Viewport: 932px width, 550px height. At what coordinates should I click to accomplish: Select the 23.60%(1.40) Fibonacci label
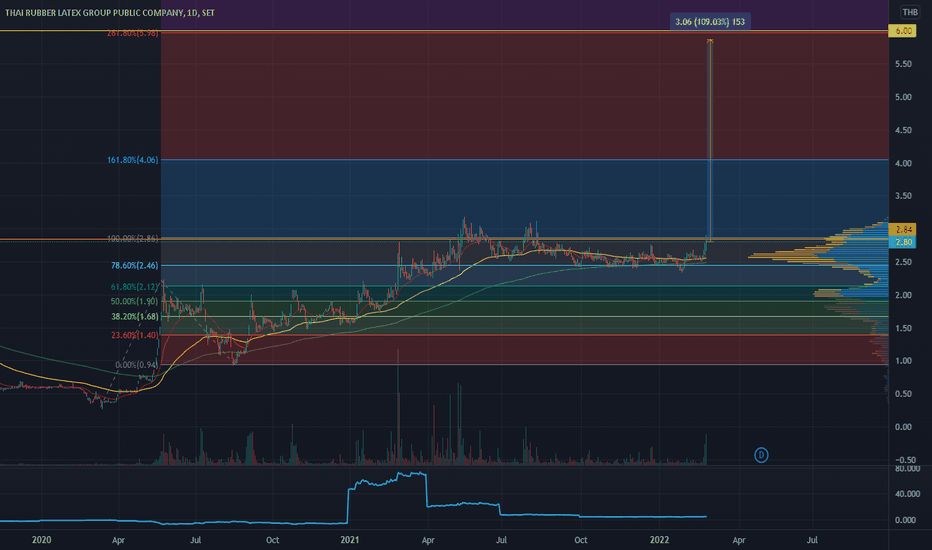point(134,335)
